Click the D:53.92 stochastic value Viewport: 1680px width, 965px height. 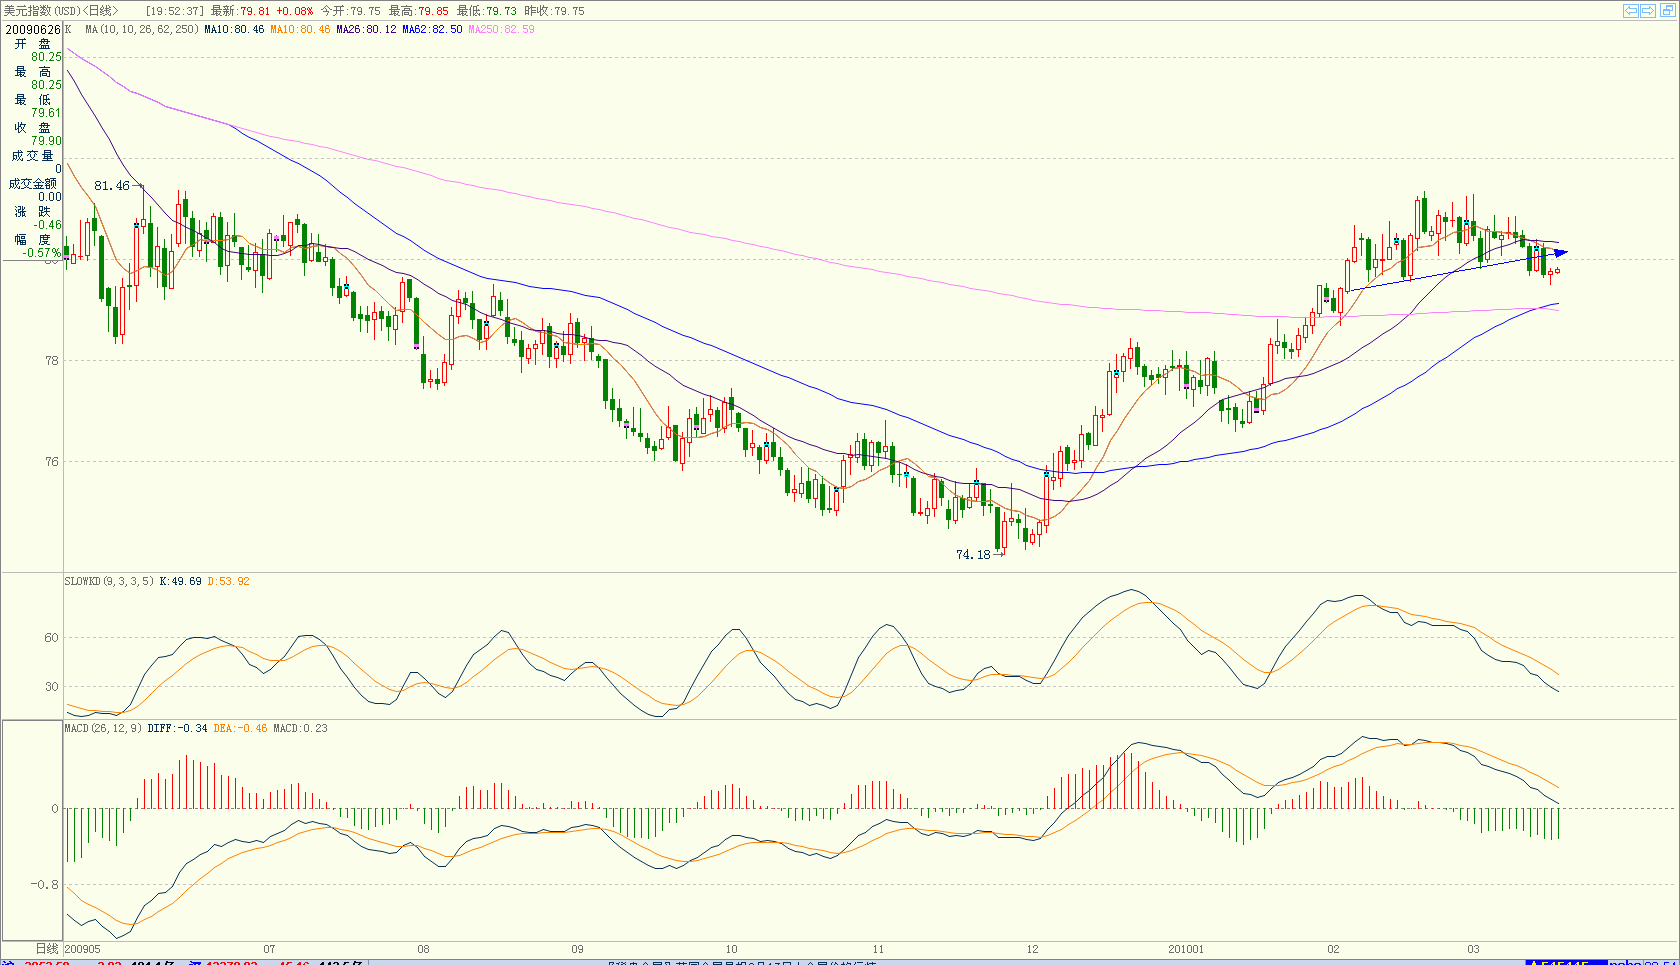(x=228, y=581)
